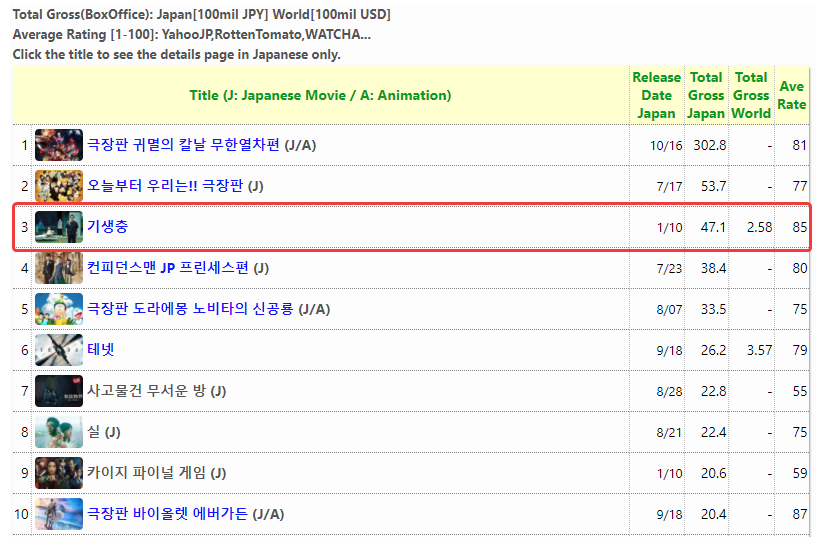Click the 사고물건 무서운 방 poster thumbnail

tap(59, 391)
